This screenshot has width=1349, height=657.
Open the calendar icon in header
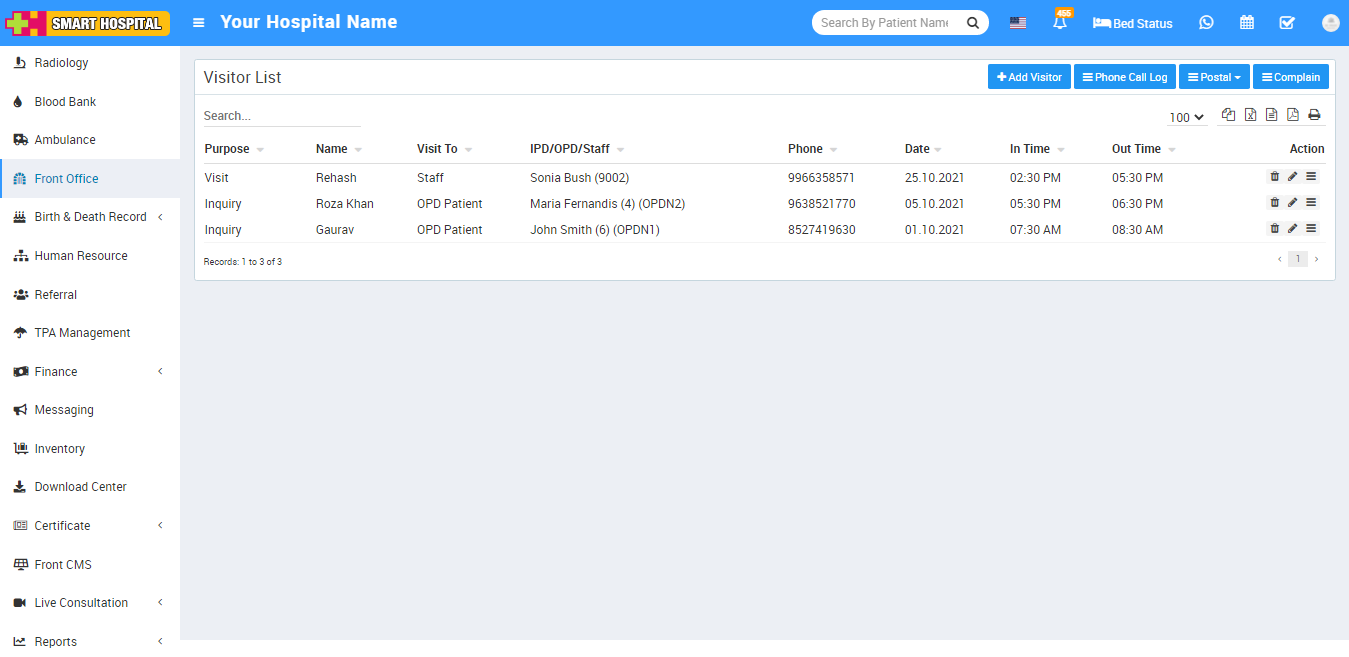[1247, 23]
